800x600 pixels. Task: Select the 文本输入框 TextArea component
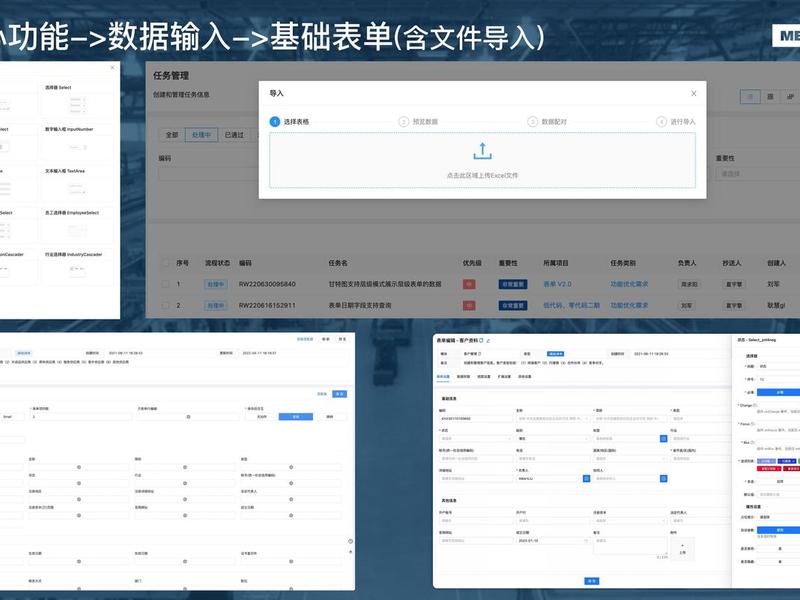click(x=77, y=183)
